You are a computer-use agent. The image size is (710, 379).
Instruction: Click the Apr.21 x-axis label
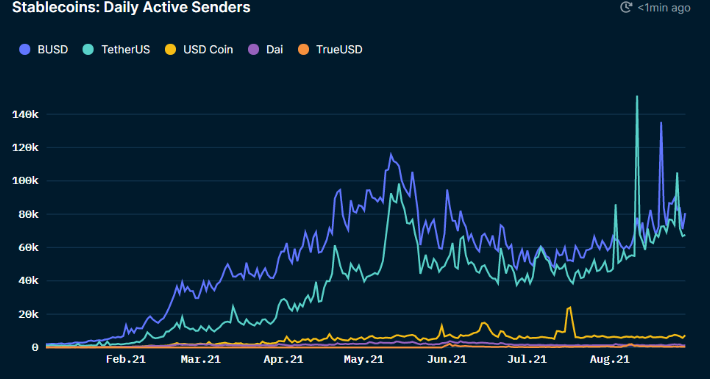tap(283, 360)
